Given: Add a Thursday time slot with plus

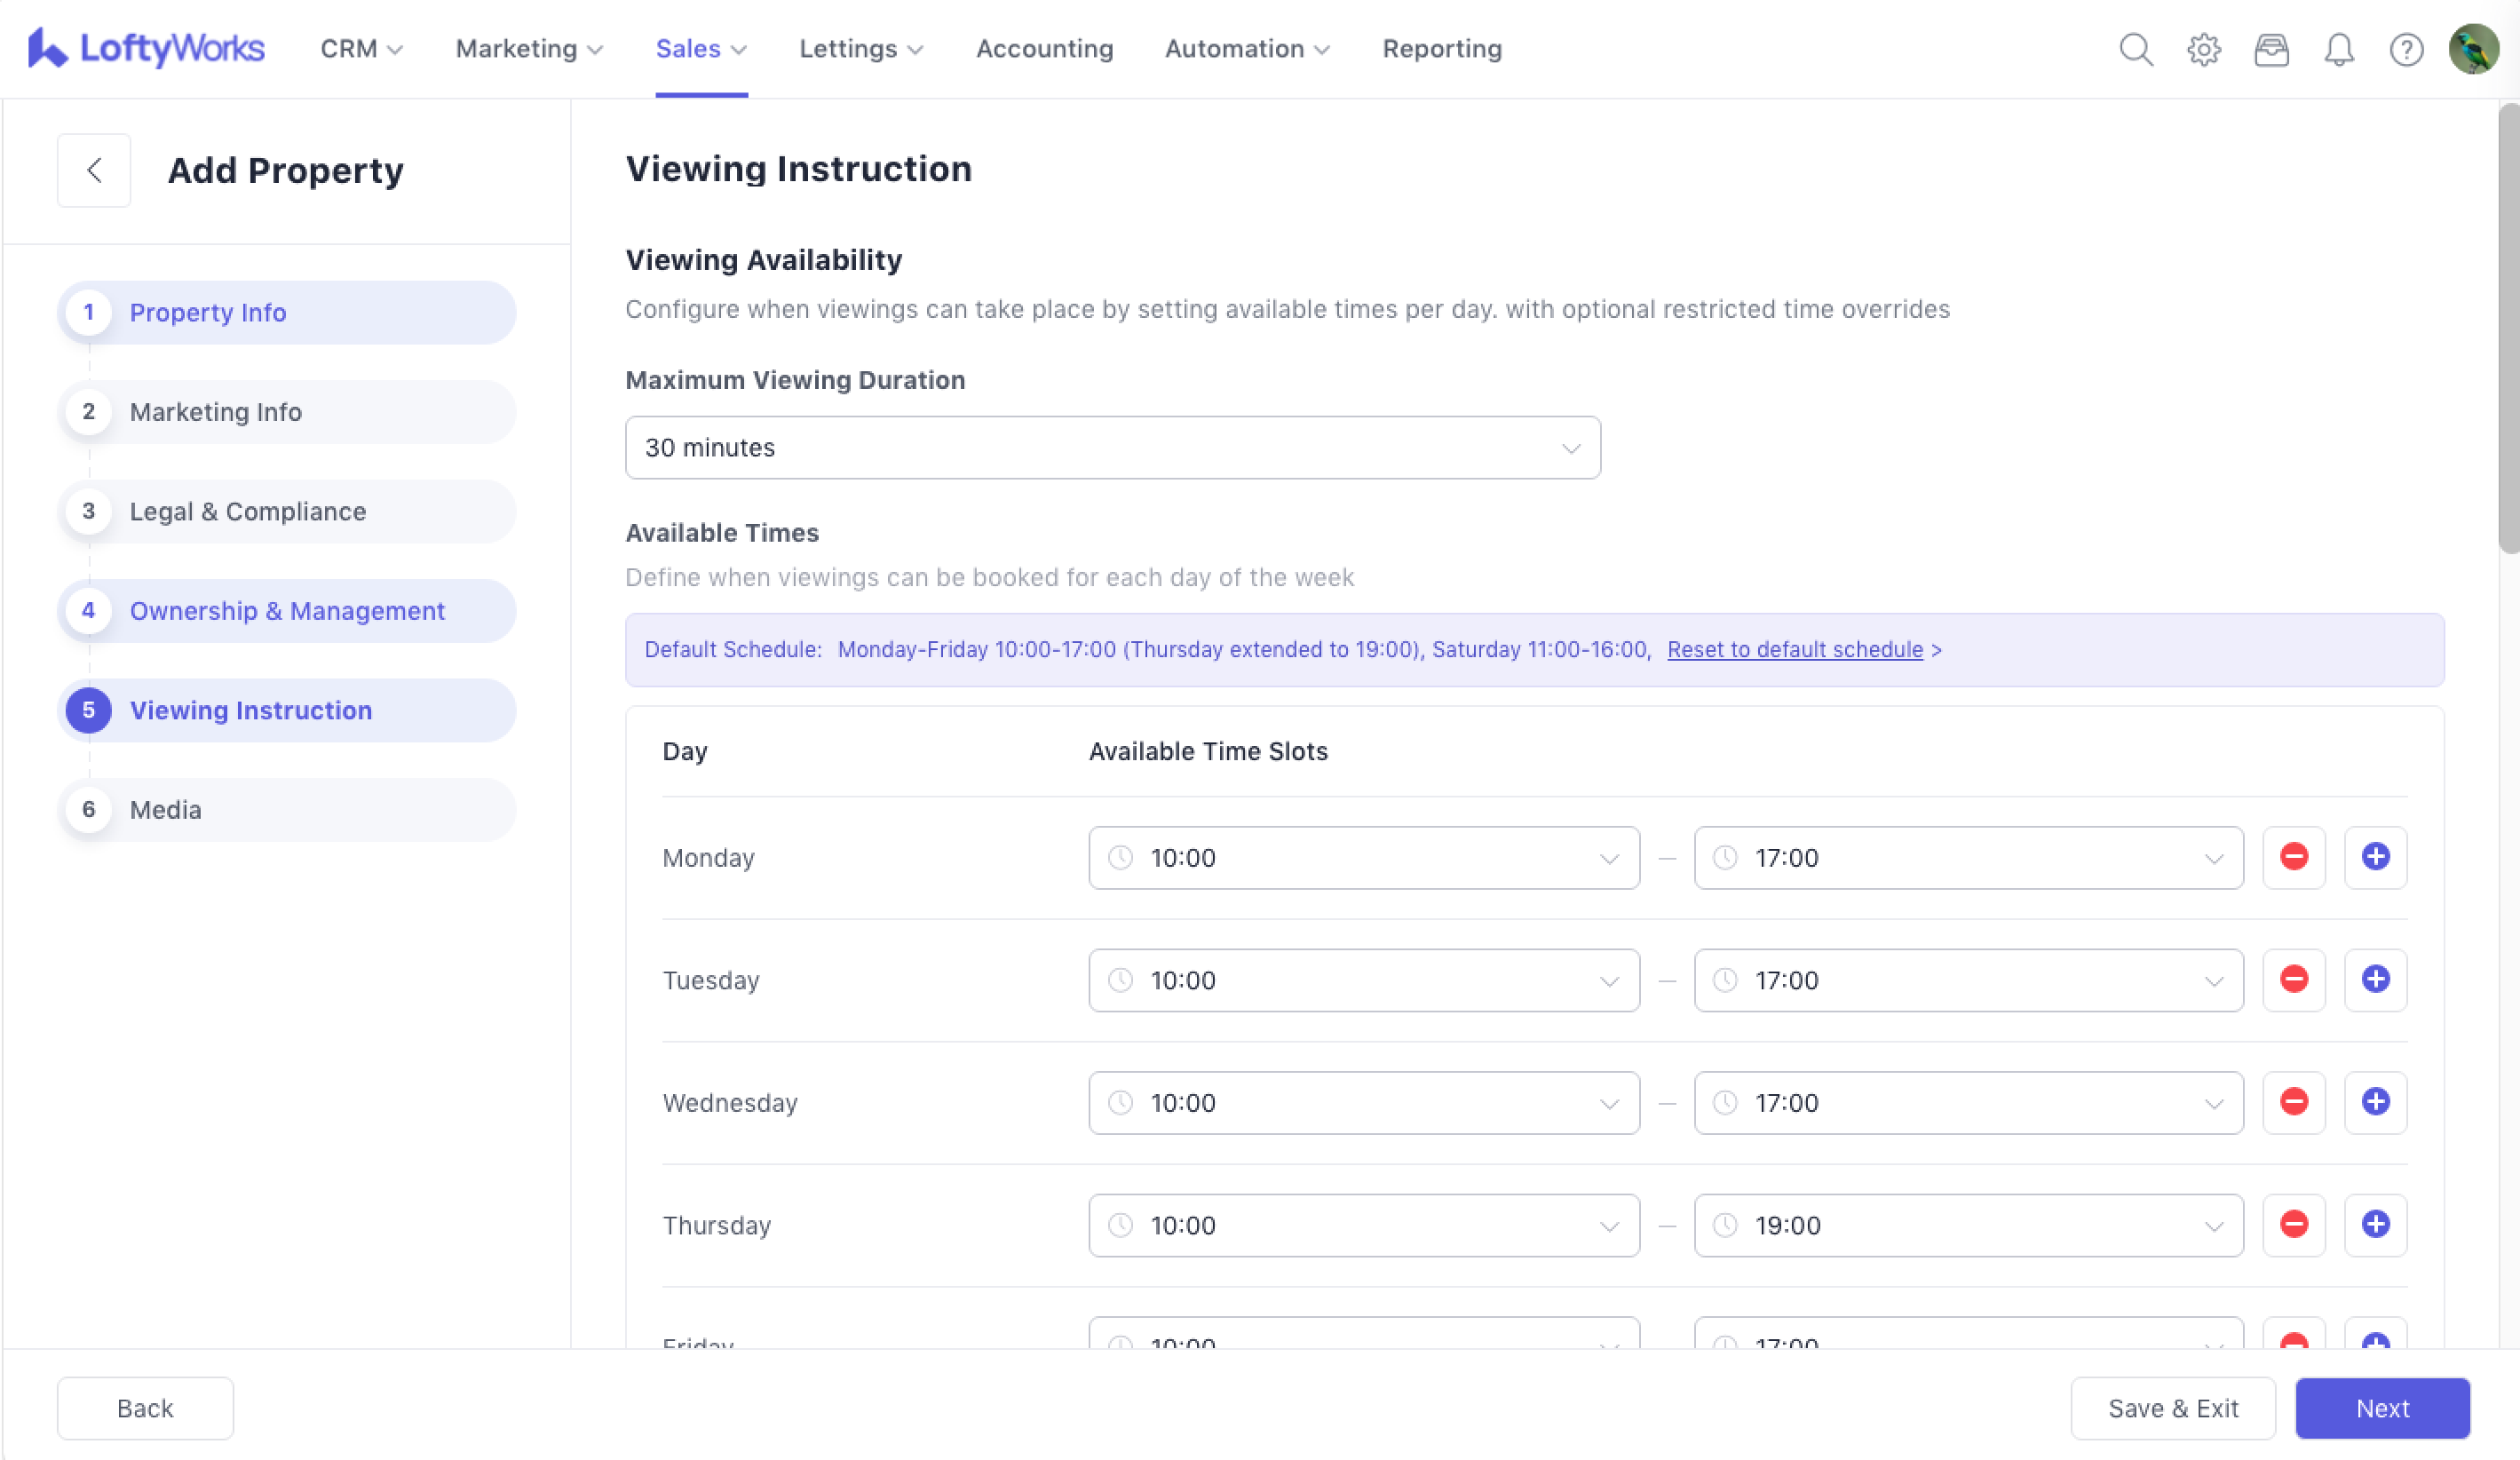Looking at the screenshot, I should coord(2375,1224).
